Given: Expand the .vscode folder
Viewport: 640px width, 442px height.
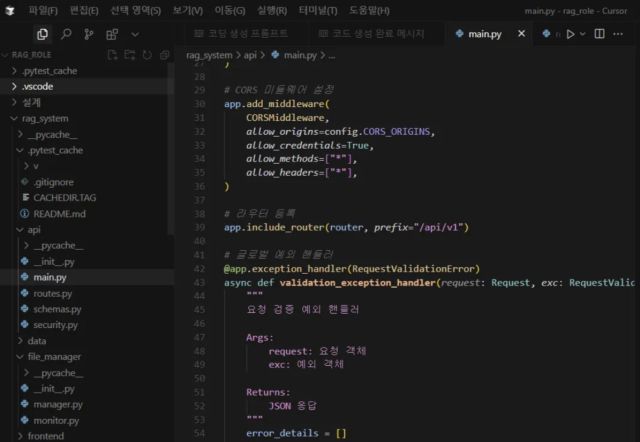Looking at the screenshot, I should tap(38, 86).
